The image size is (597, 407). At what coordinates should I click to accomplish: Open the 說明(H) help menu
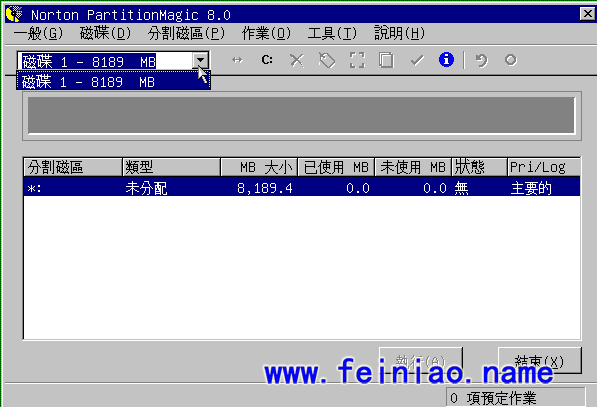click(x=399, y=34)
